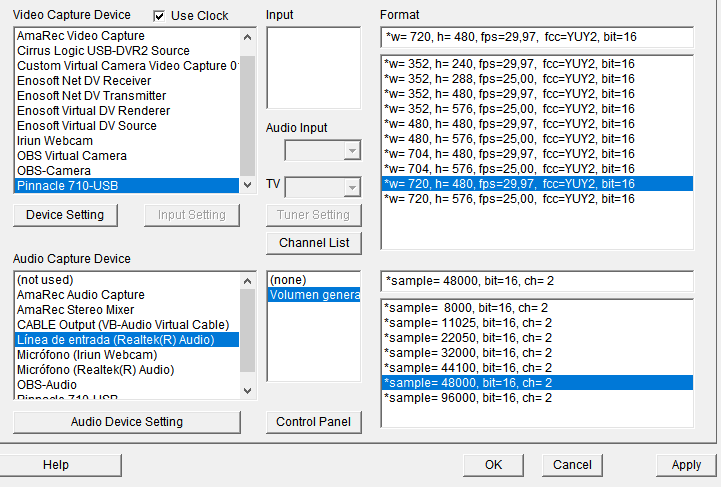
Task: Open the Channel List
Action: (x=314, y=243)
